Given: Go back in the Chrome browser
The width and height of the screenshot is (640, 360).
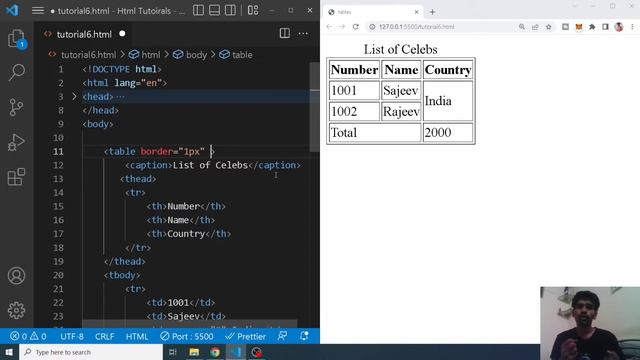Looking at the screenshot, I should [x=329, y=27].
